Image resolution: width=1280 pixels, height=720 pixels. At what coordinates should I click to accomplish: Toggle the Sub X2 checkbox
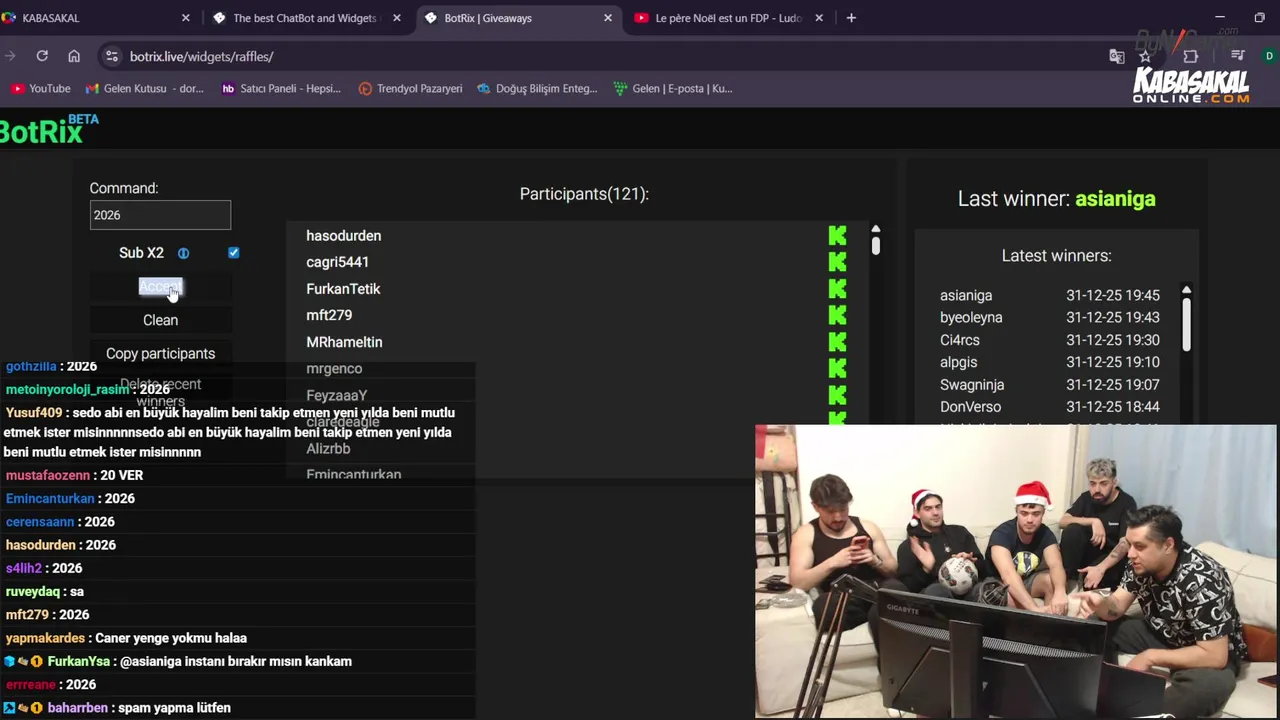tap(234, 253)
